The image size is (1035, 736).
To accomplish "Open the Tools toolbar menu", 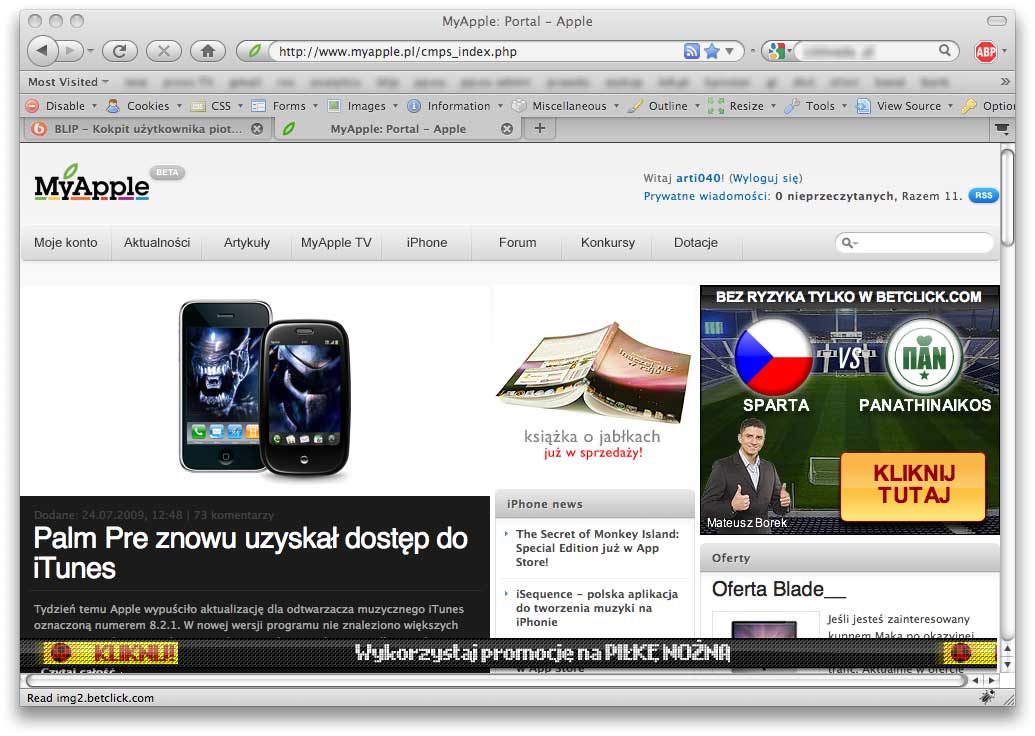I will point(816,106).
